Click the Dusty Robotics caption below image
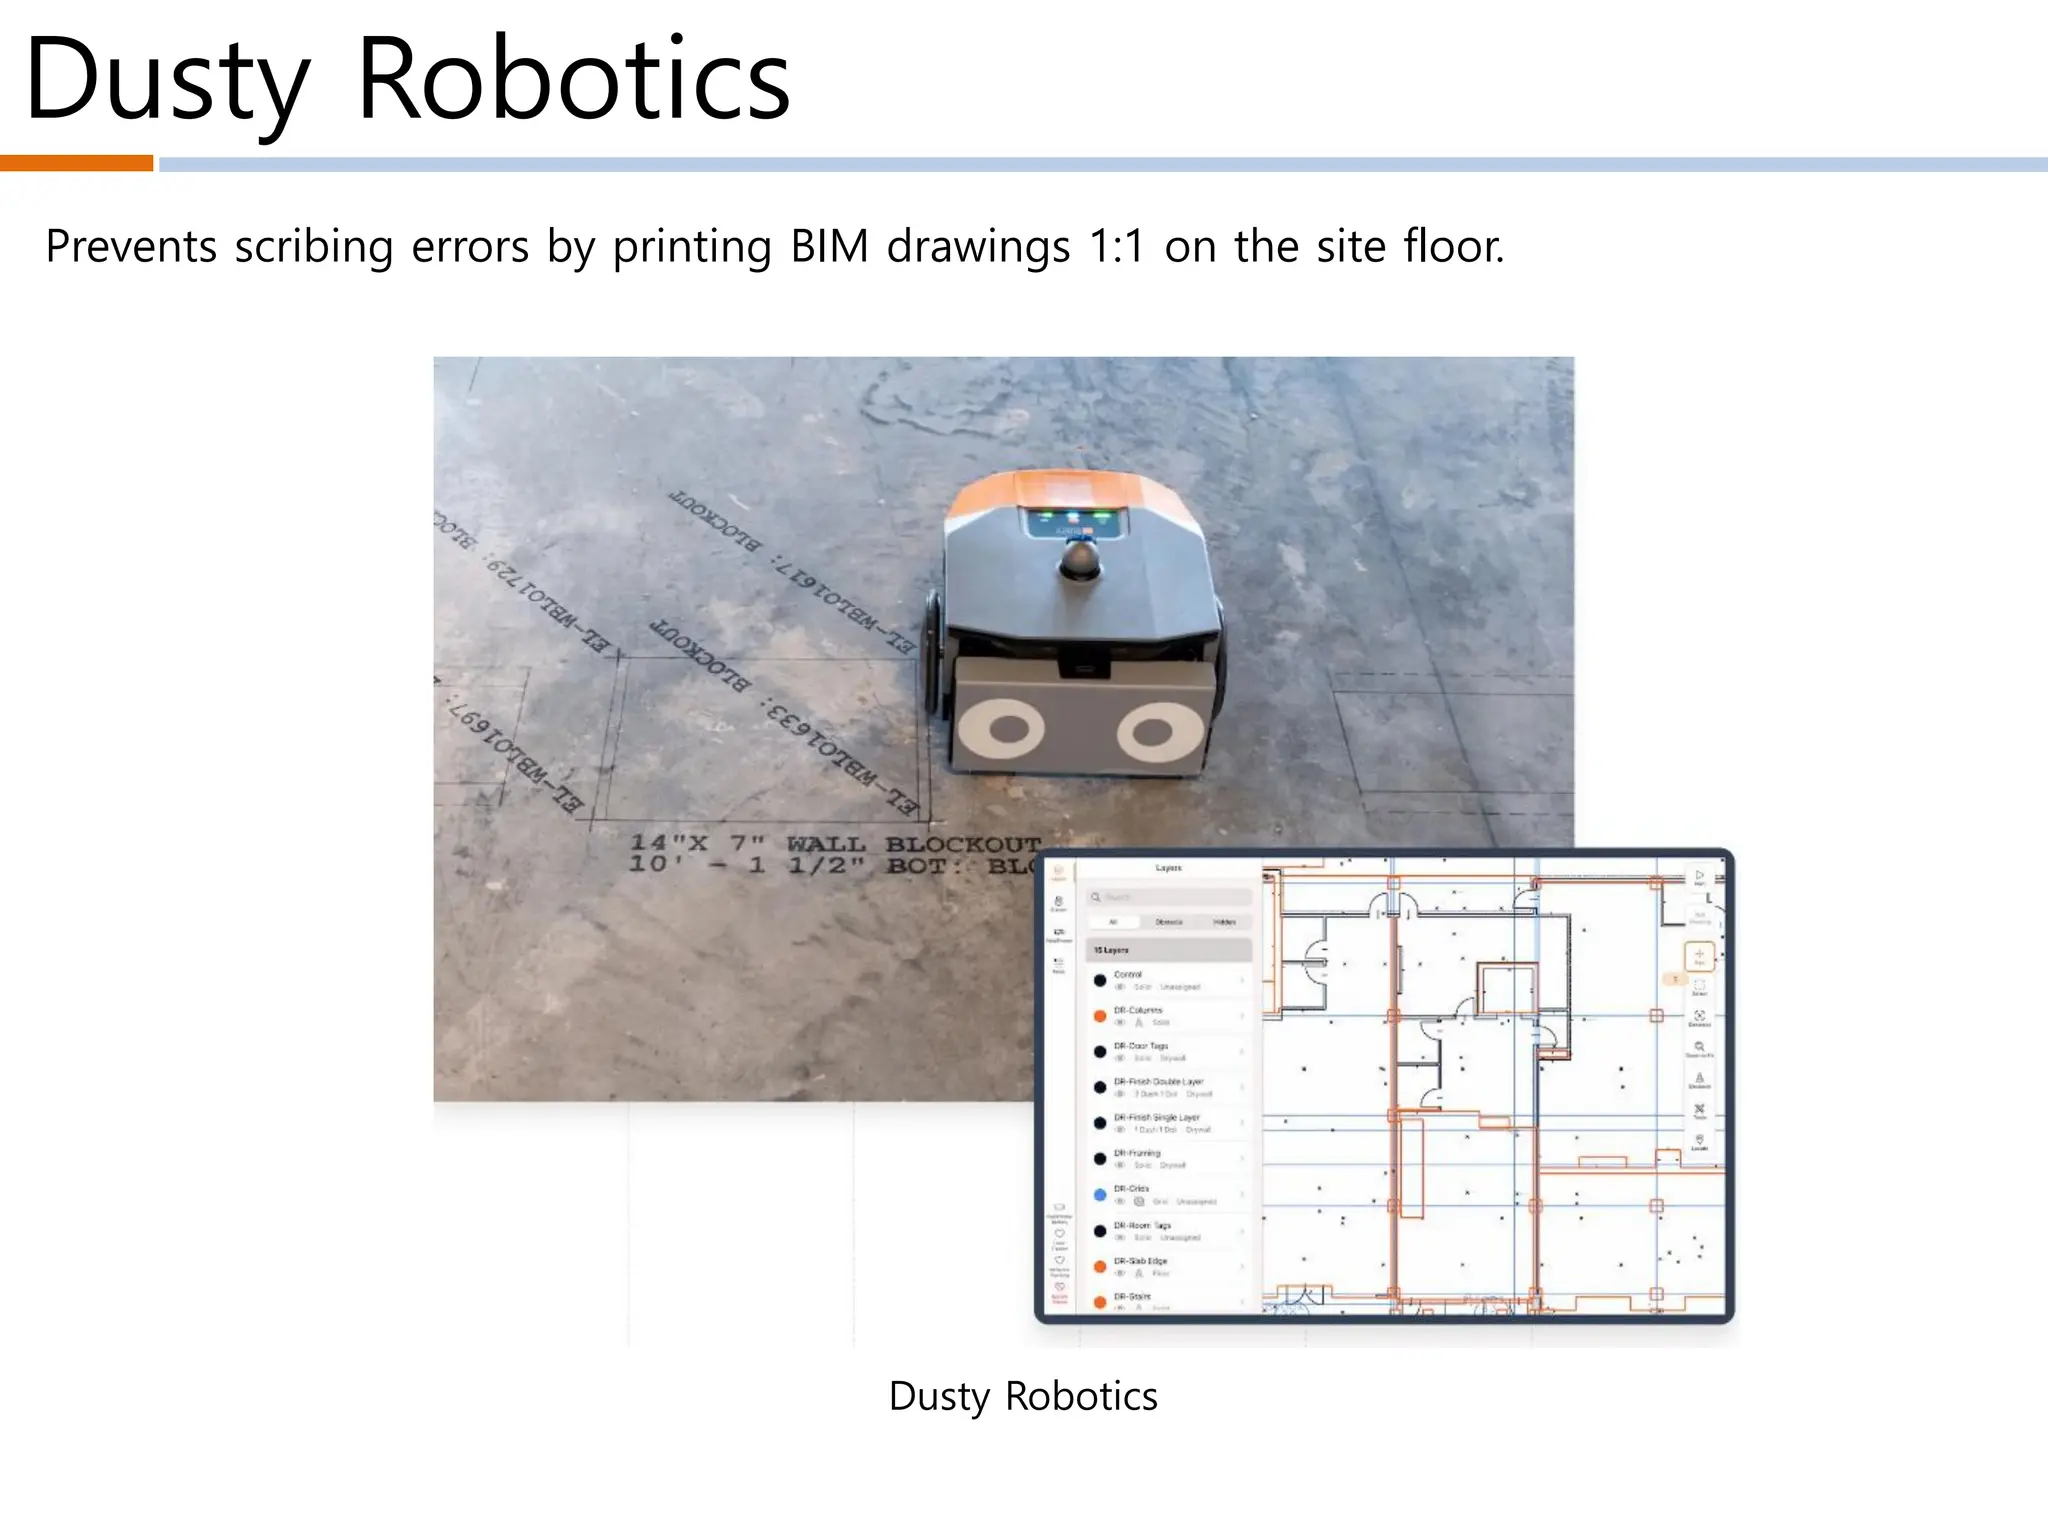 point(1023,1396)
